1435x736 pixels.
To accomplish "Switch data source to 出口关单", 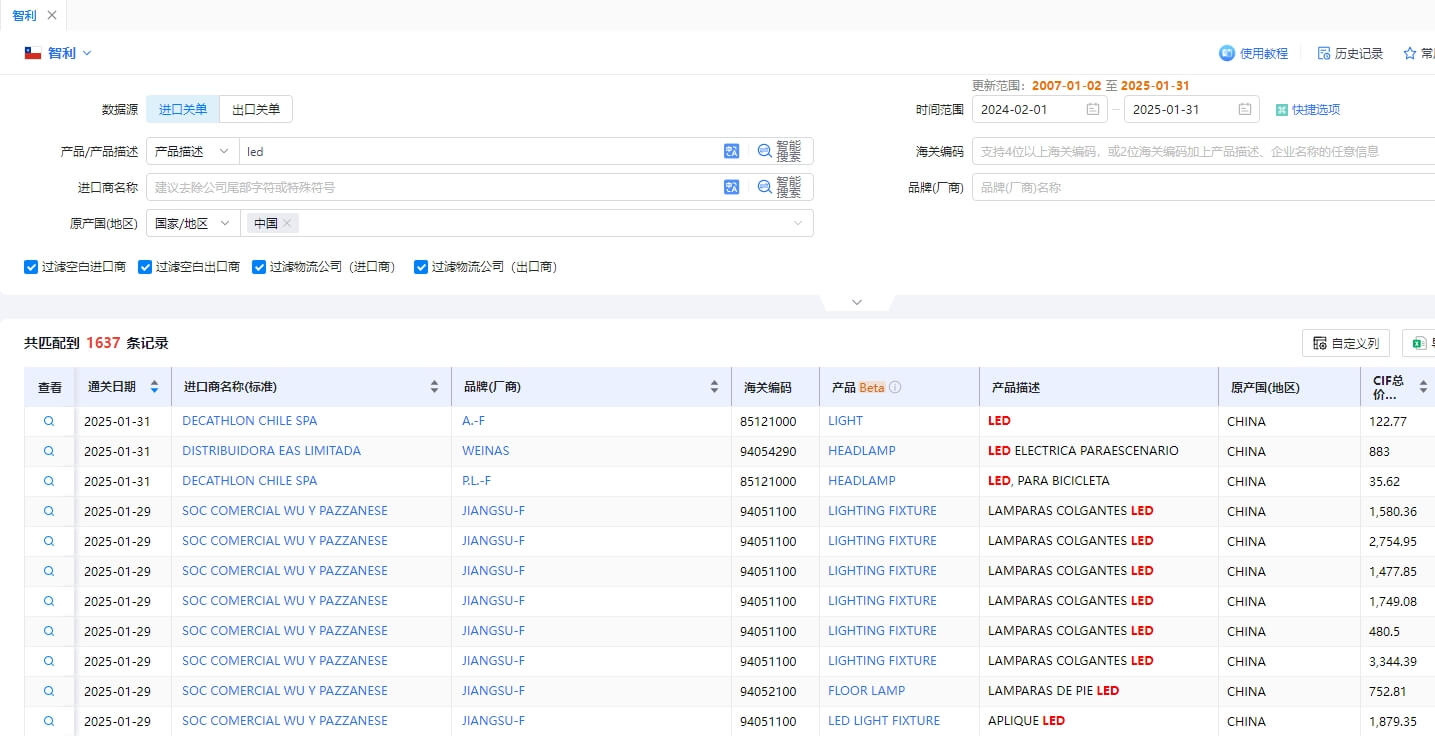I will coord(256,109).
